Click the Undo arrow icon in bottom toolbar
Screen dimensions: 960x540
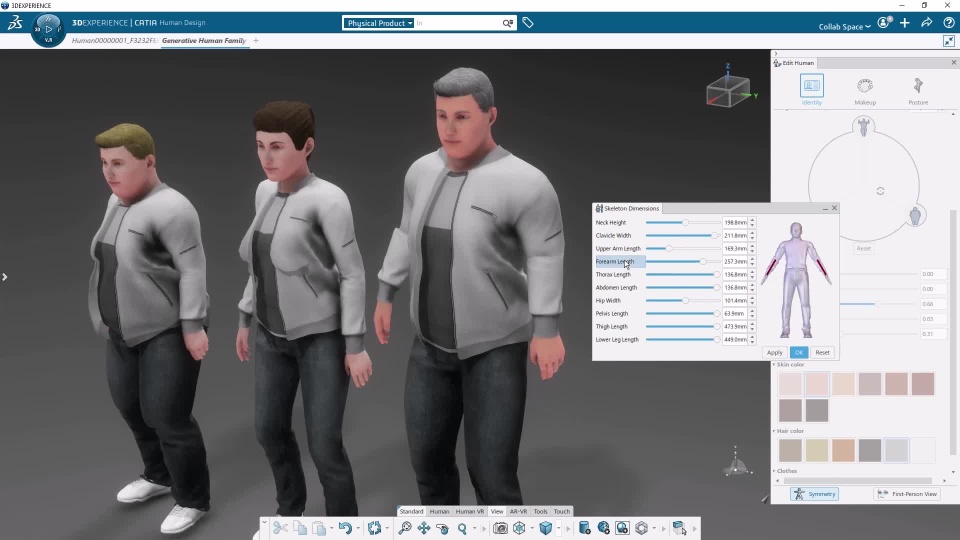click(345, 528)
